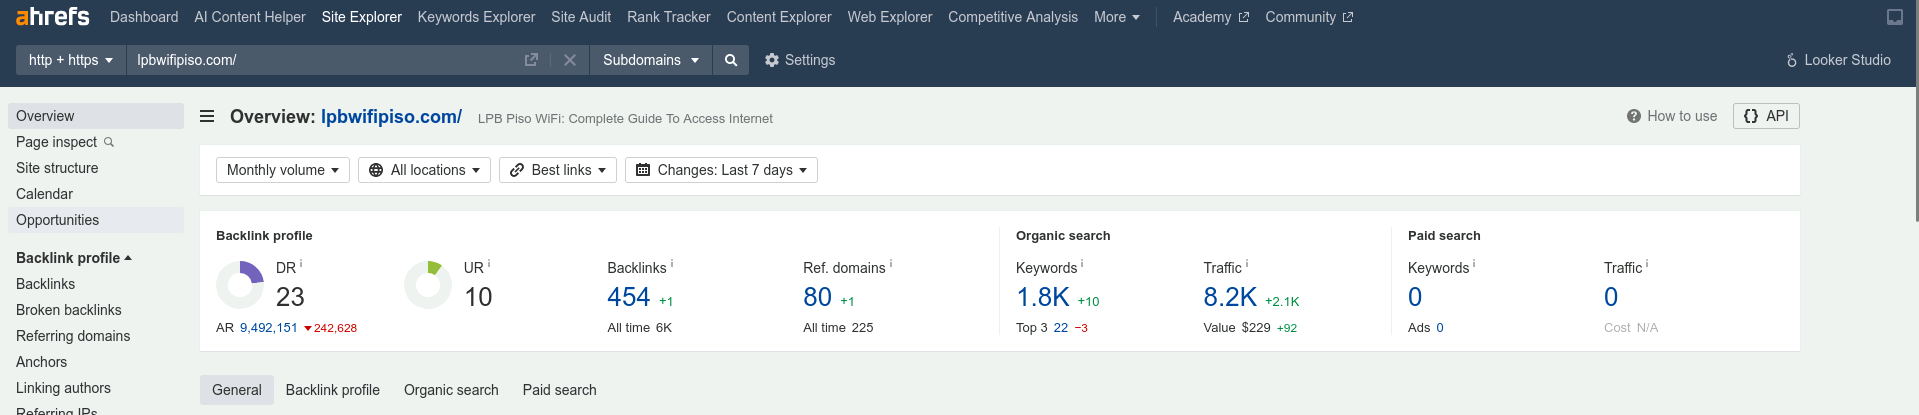Click Backlinks count 454
1919x415 pixels.
pyautogui.click(x=629, y=297)
